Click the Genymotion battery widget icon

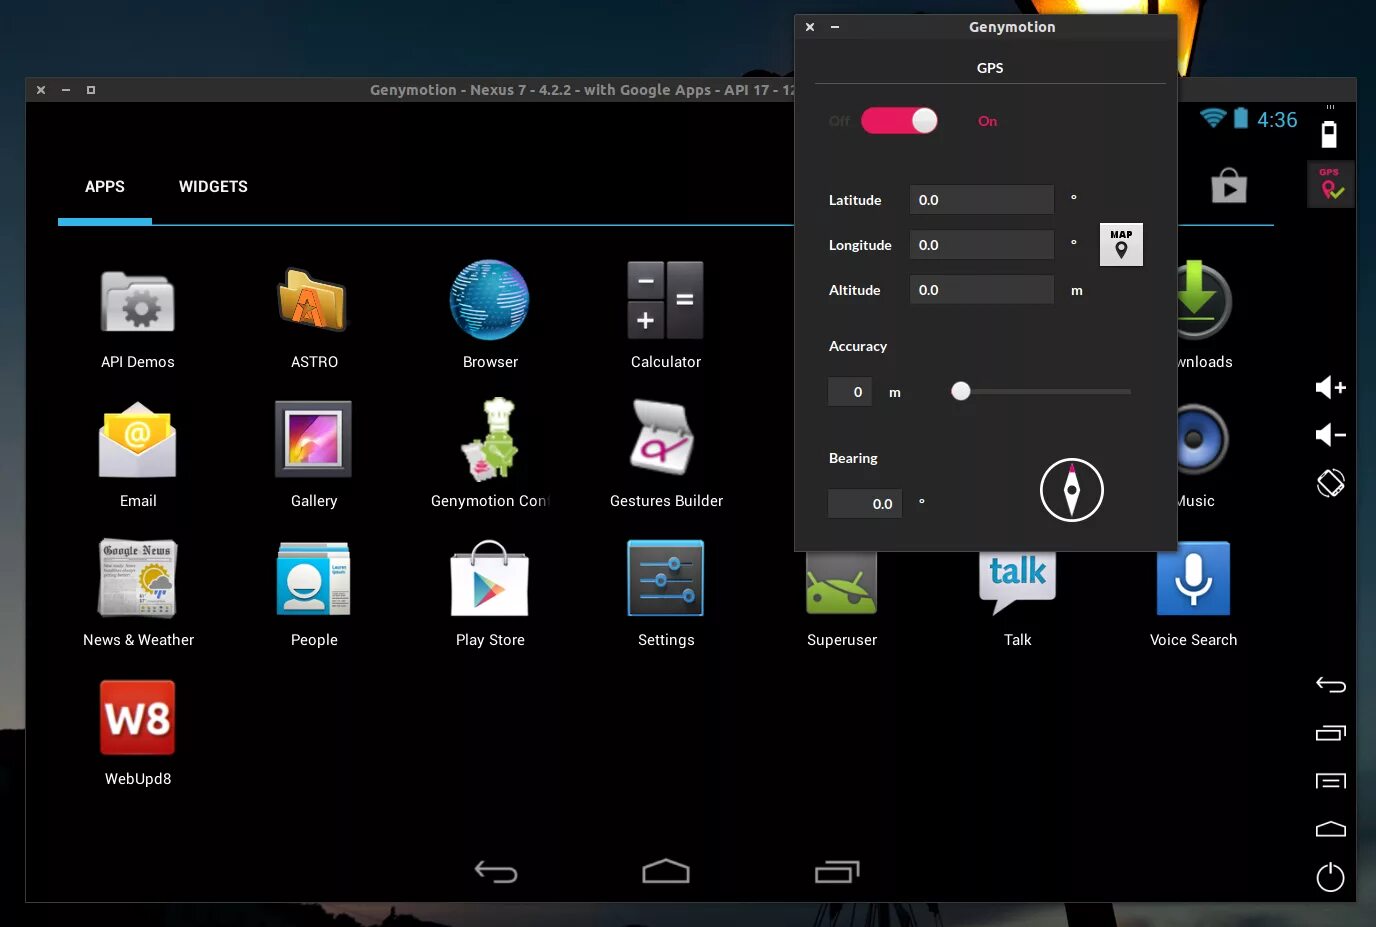coord(1330,134)
